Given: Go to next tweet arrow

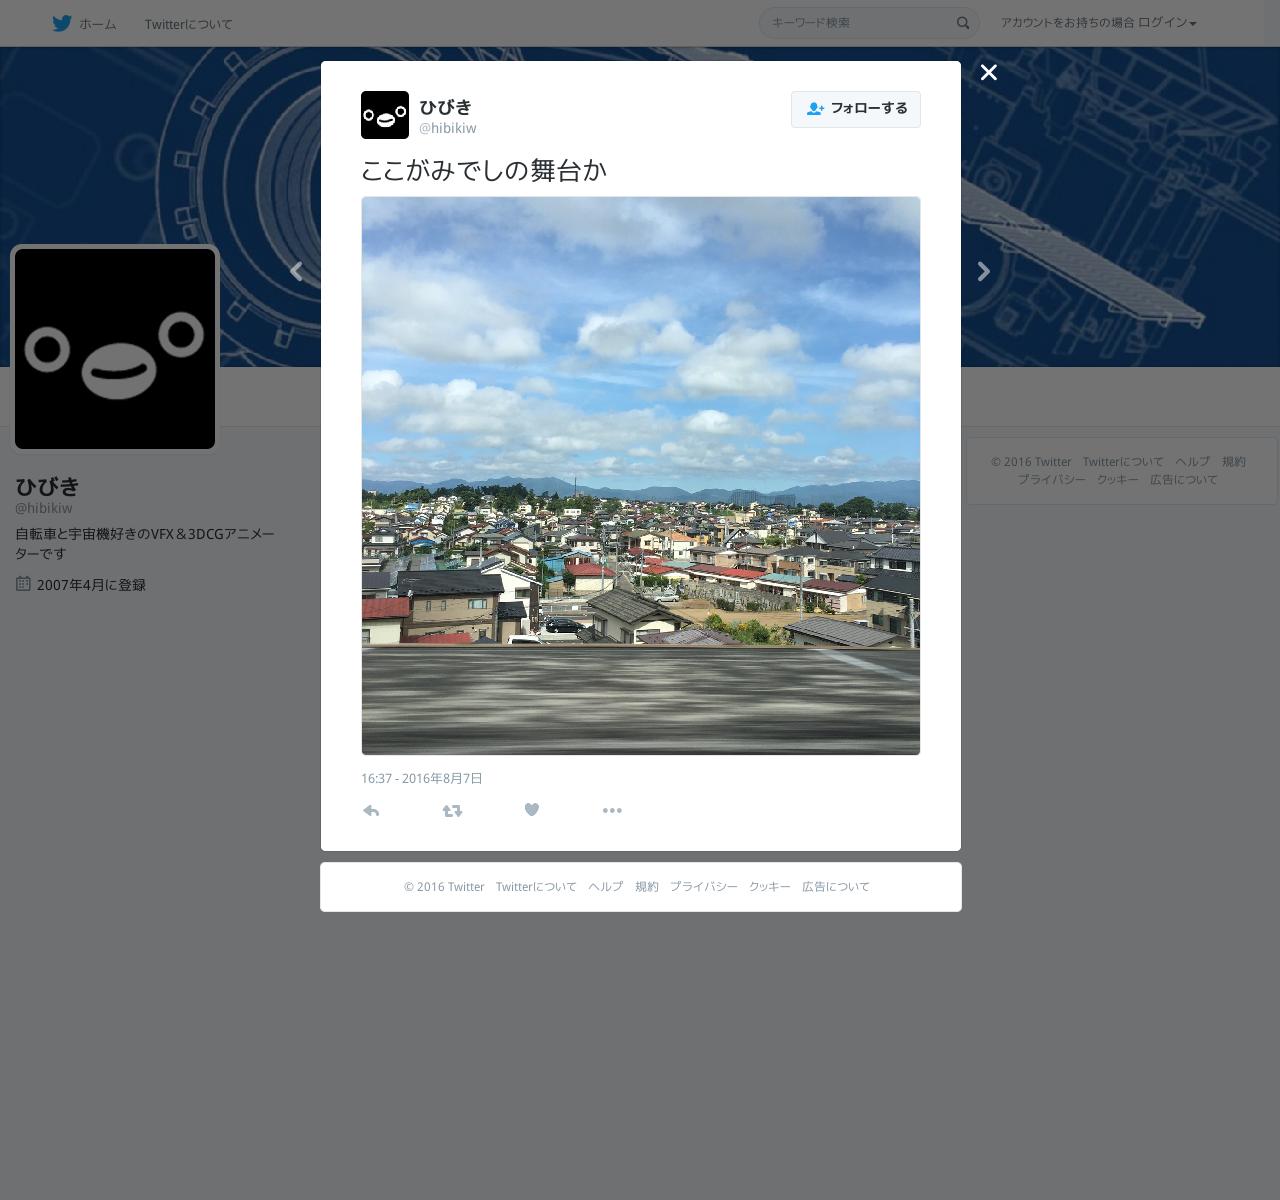Looking at the screenshot, I should (x=984, y=271).
